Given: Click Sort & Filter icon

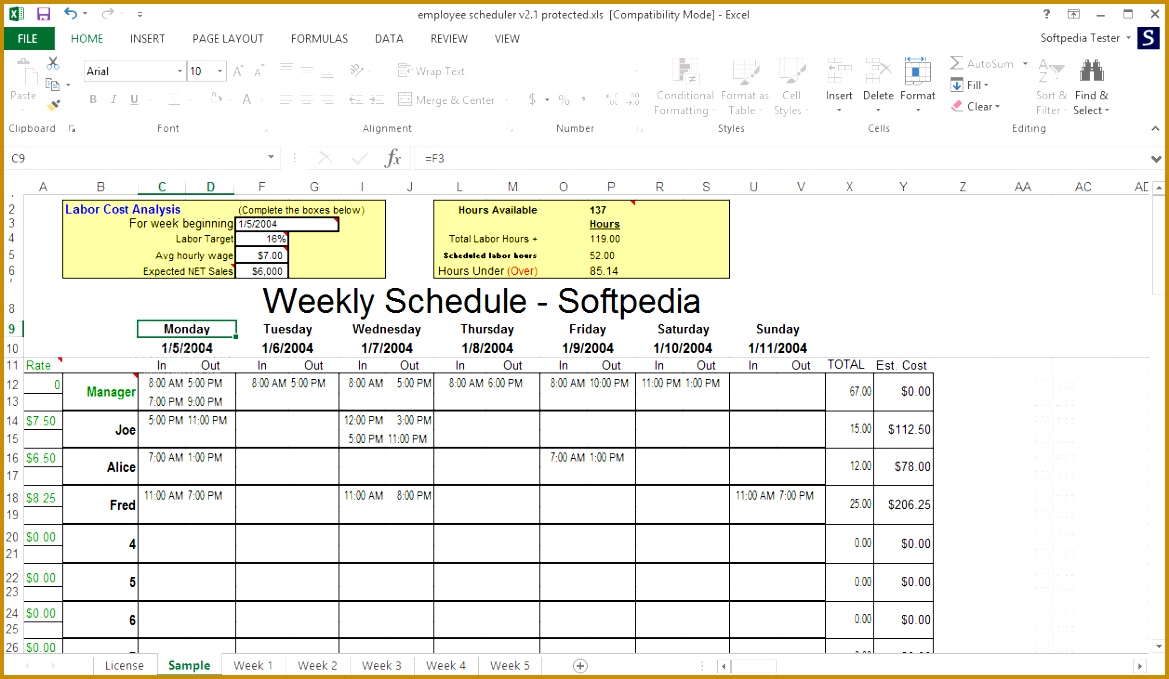Looking at the screenshot, I should (x=1051, y=72).
